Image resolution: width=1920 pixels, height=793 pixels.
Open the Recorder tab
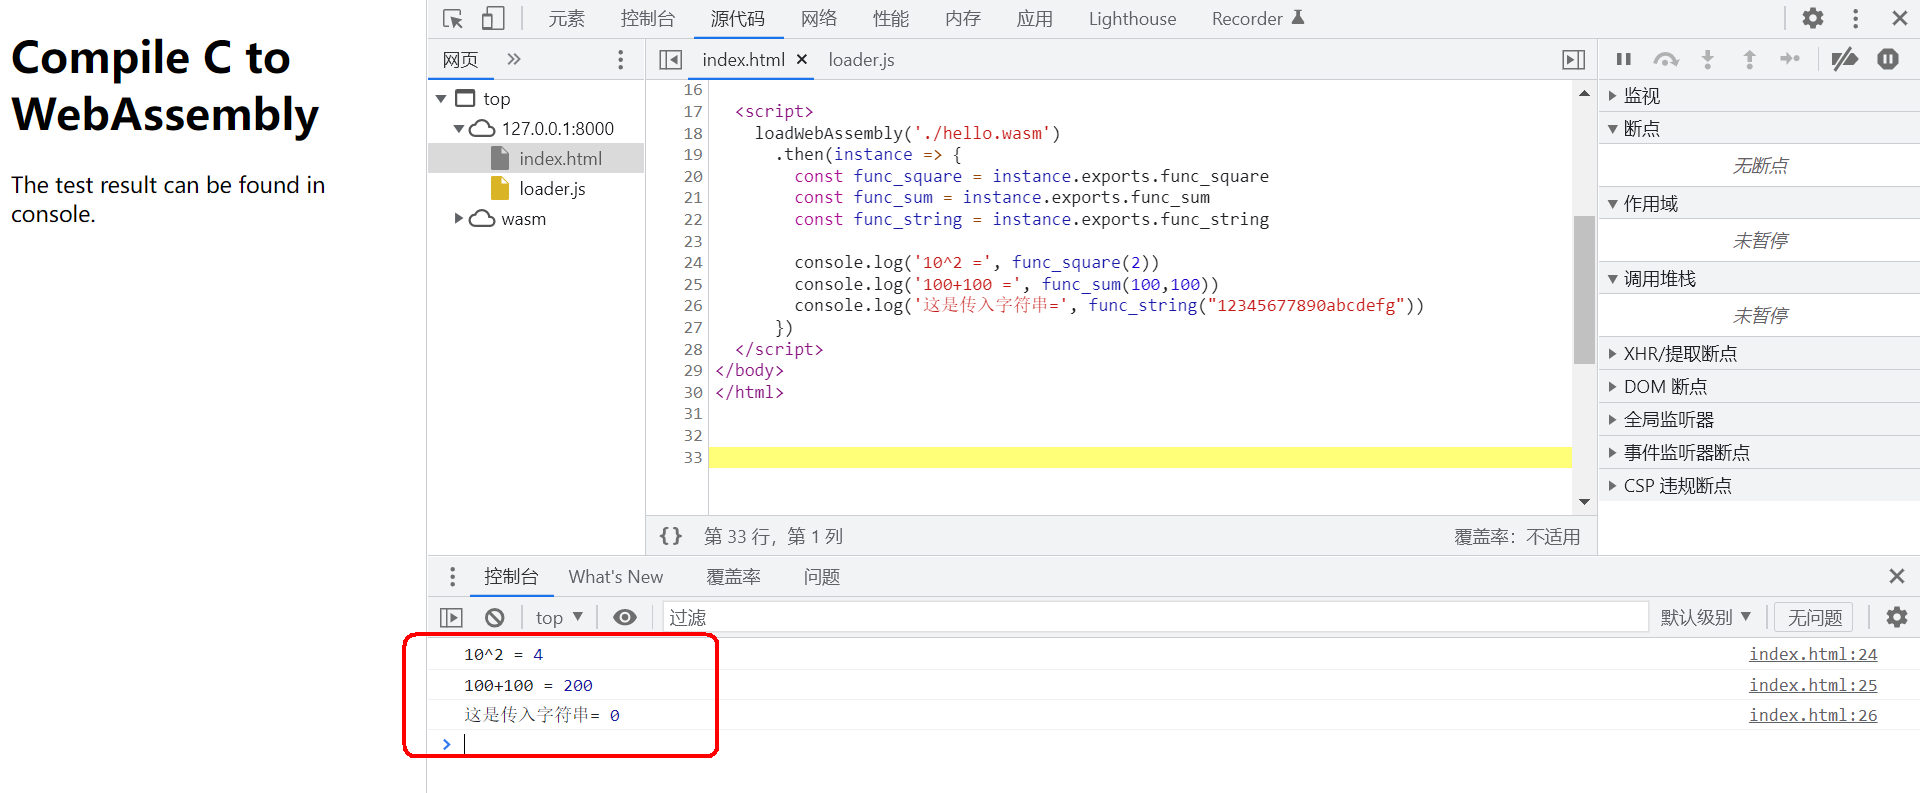pyautogui.click(x=1258, y=19)
